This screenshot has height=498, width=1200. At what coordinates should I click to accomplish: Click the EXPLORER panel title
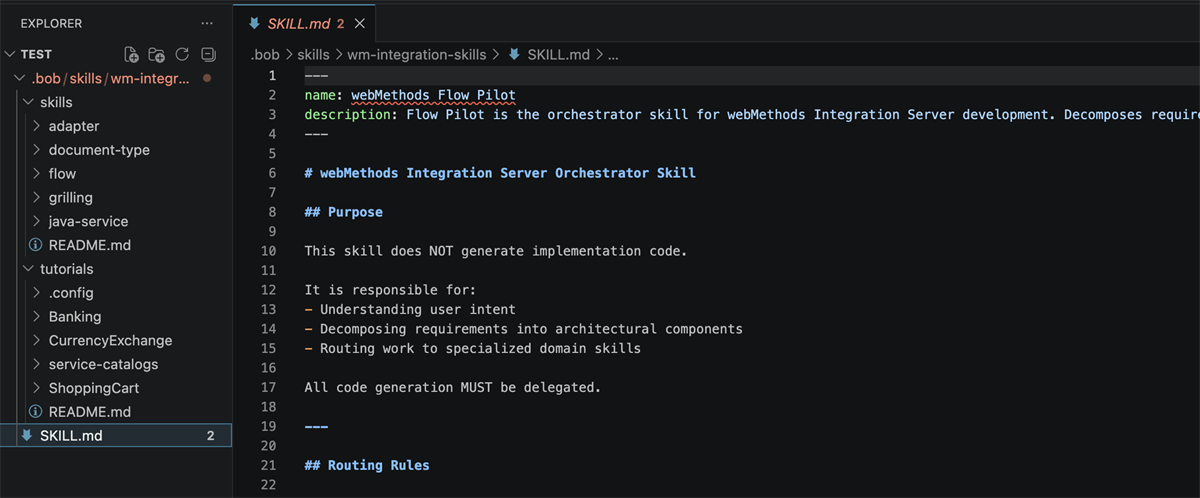point(51,23)
